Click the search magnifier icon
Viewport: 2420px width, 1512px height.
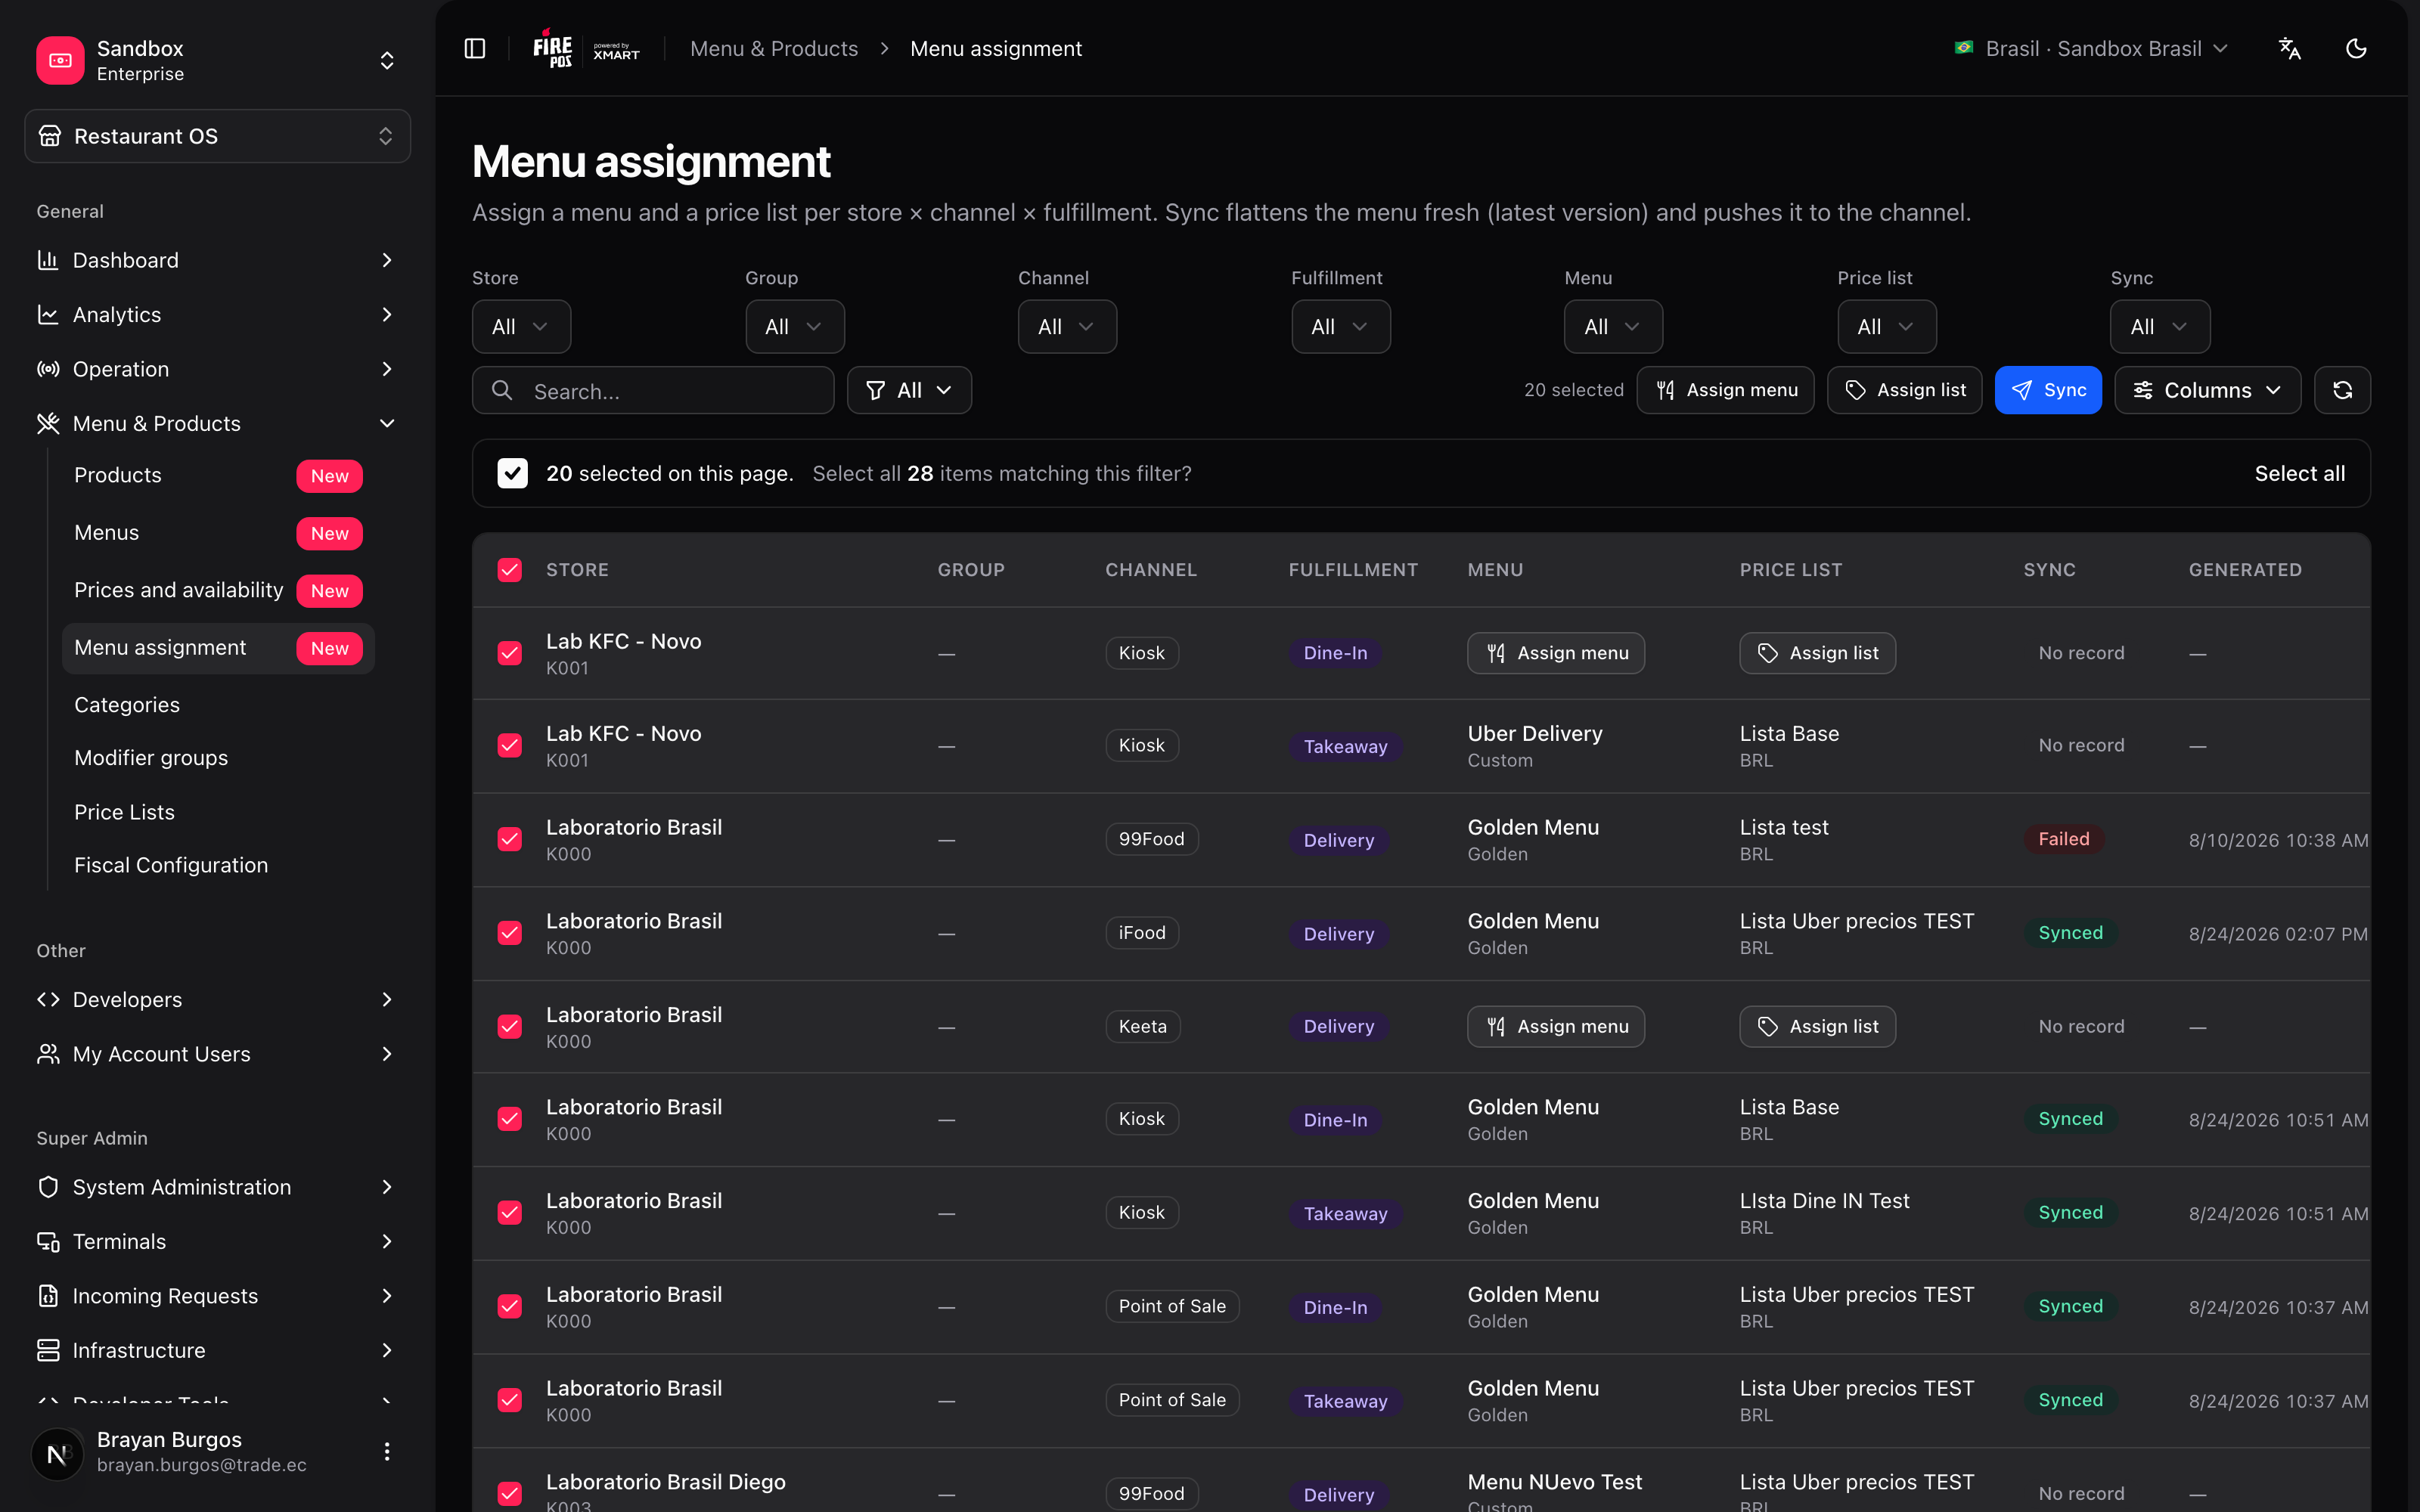click(x=503, y=390)
